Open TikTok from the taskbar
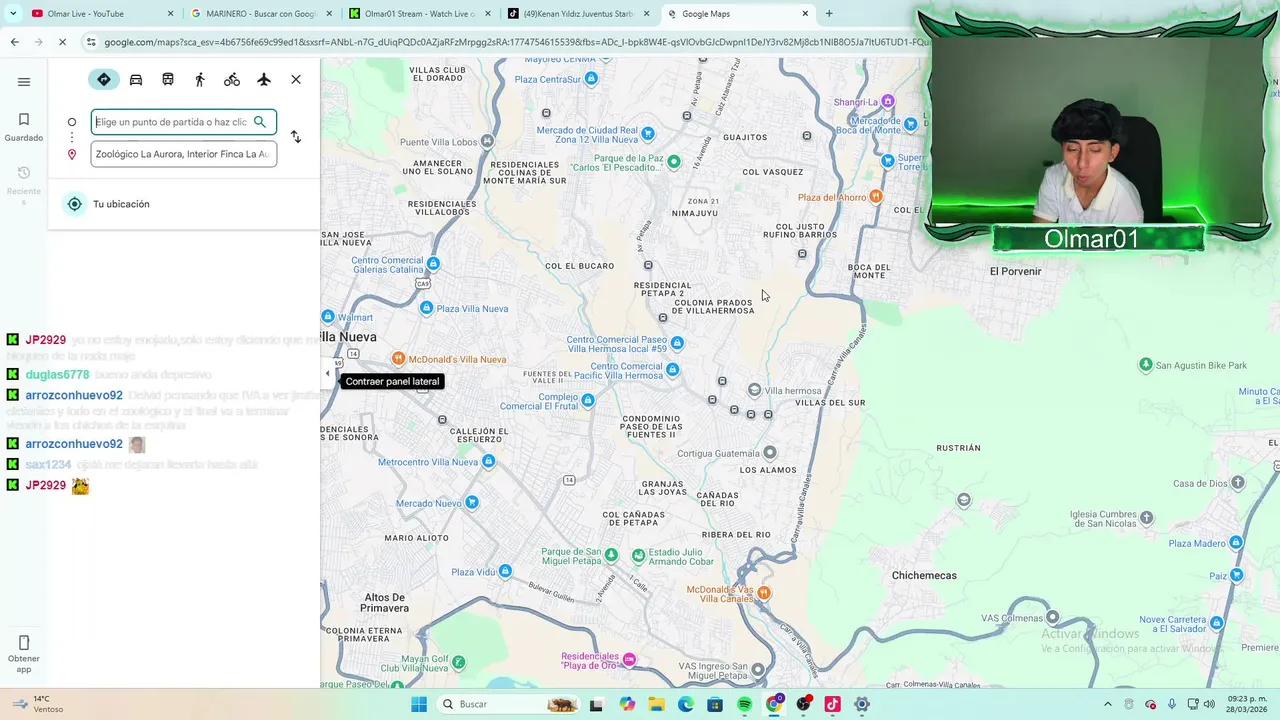 (832, 704)
